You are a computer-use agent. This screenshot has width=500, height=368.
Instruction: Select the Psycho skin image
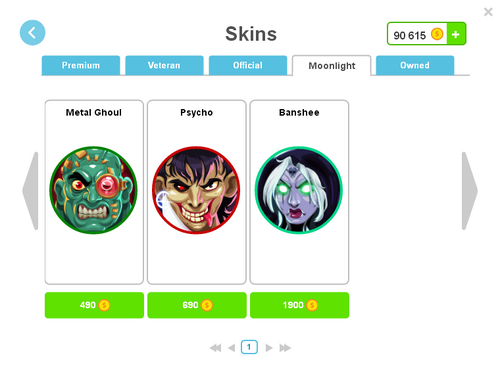click(196, 190)
